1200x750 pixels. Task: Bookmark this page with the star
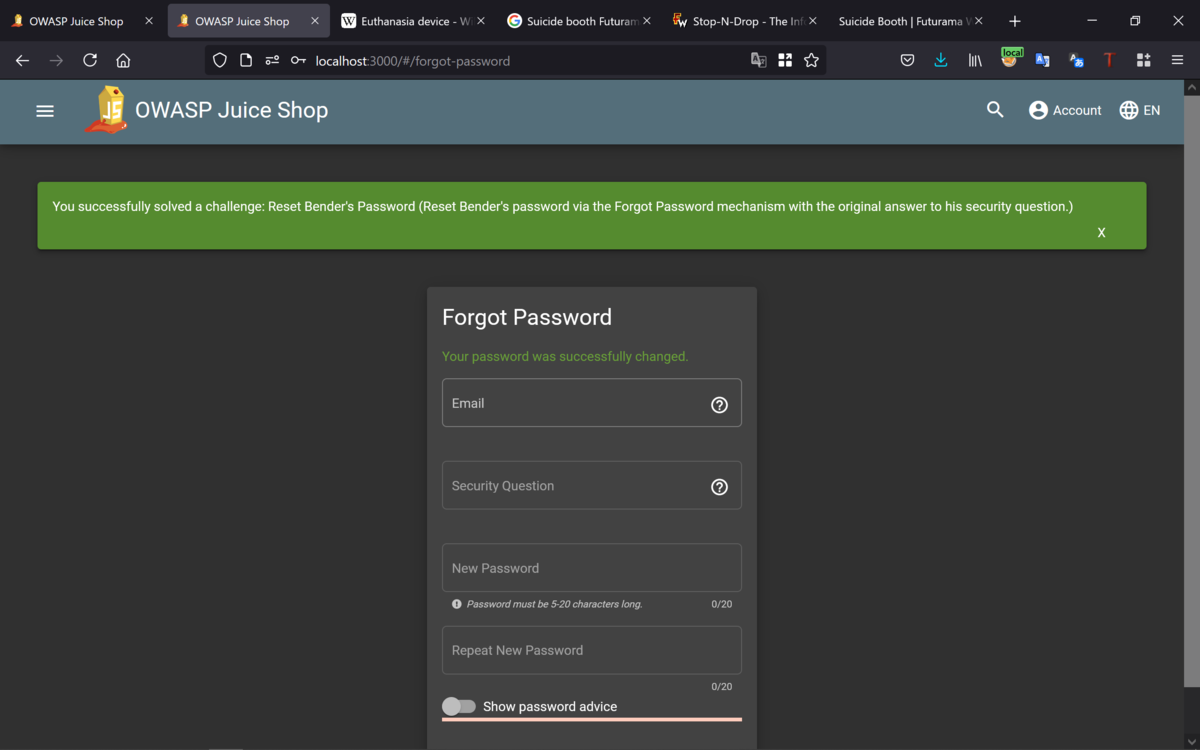(x=811, y=60)
